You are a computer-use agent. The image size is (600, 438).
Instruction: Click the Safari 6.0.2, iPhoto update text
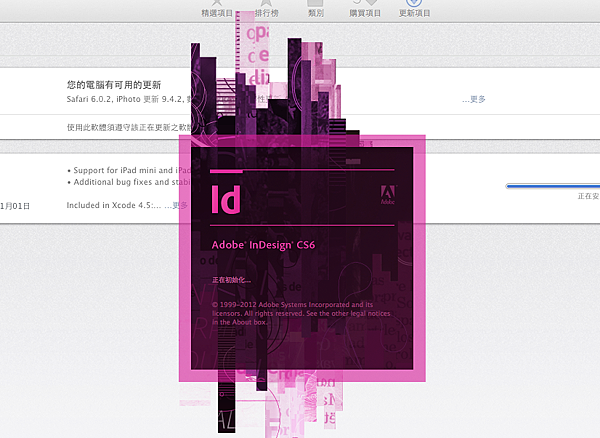pos(129,99)
